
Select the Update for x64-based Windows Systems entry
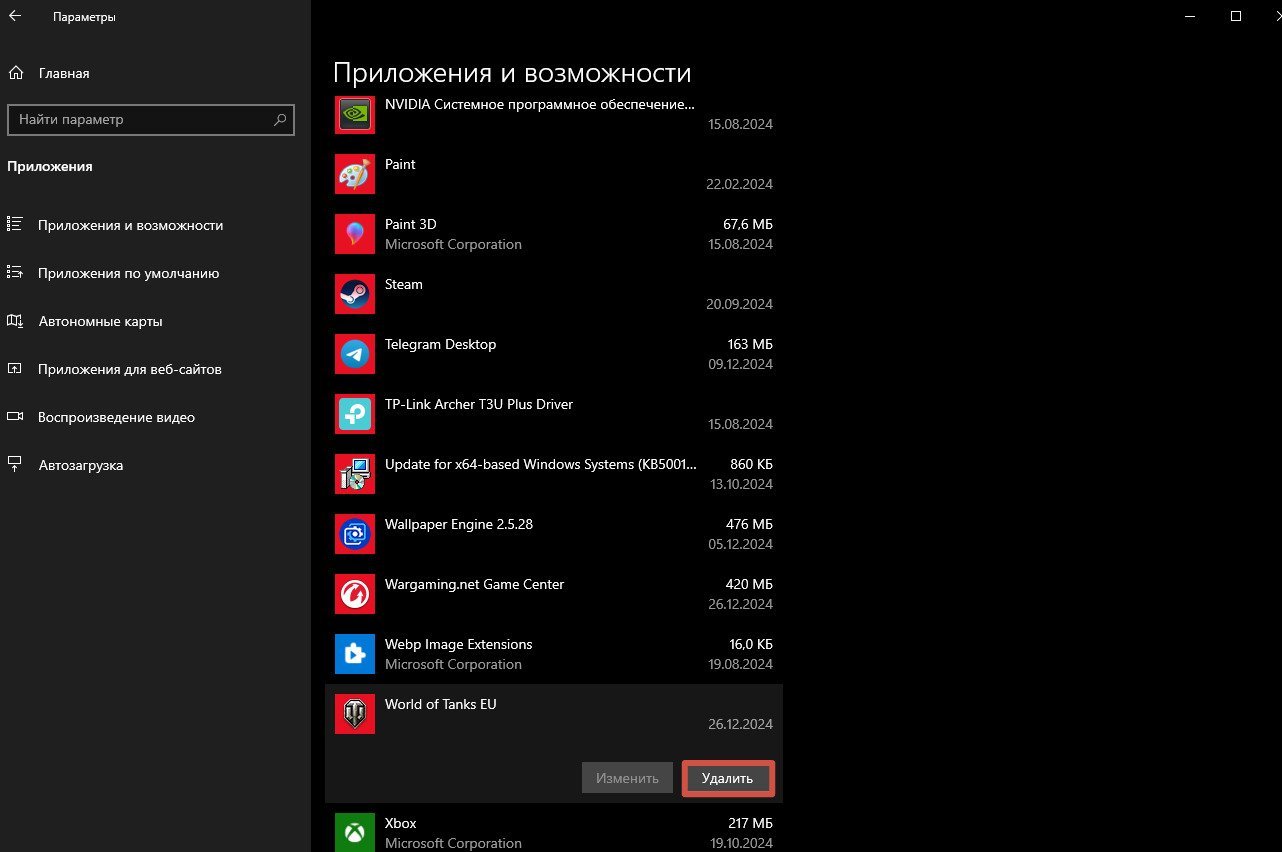pyautogui.click(x=554, y=474)
